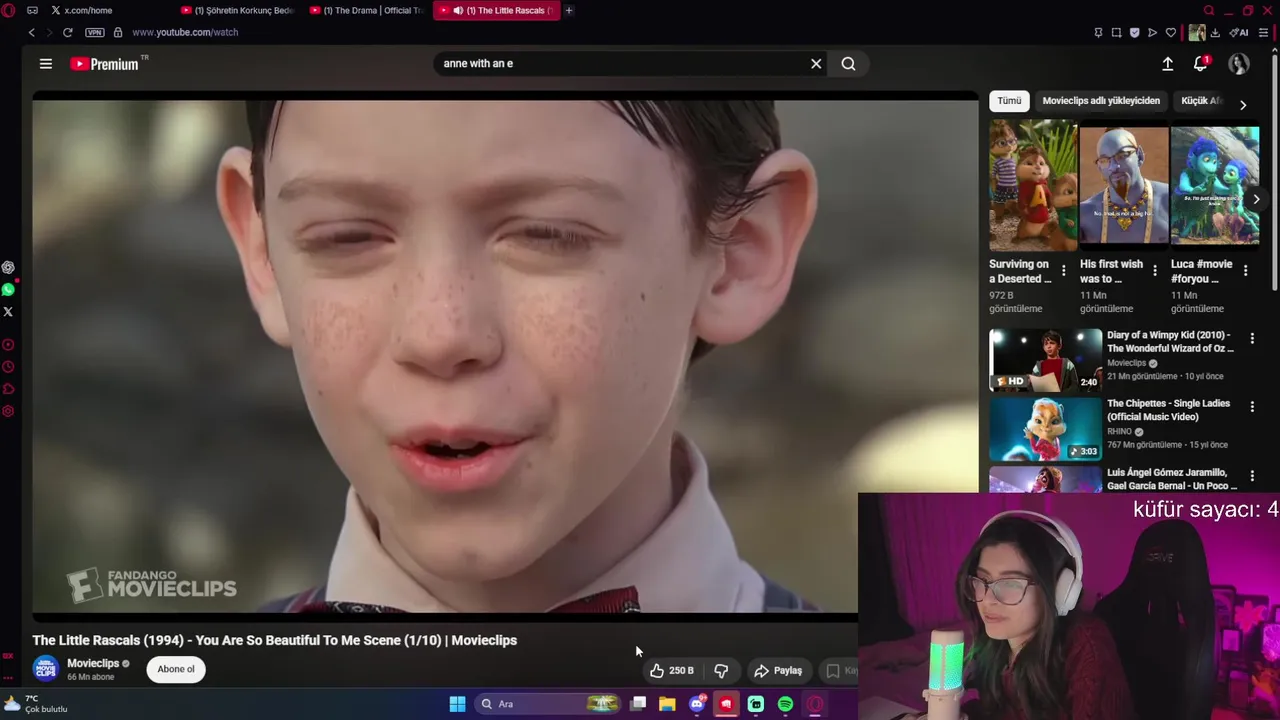Open Opera ad blocker shield icon

pyautogui.click(x=1134, y=32)
